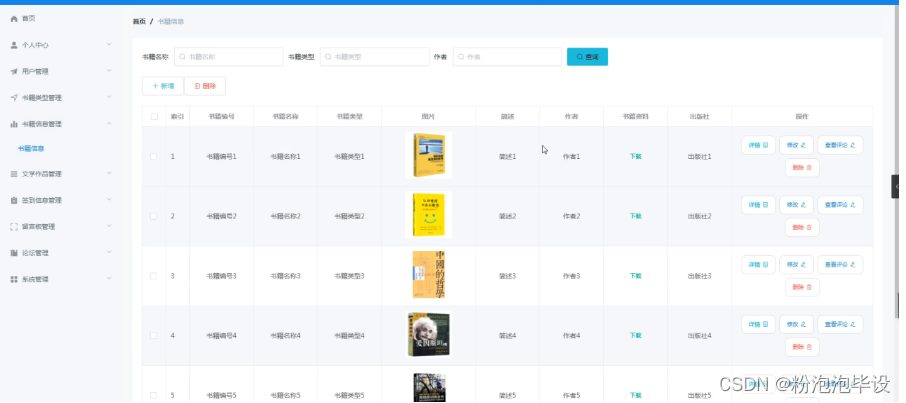The image size is (906, 403).
Task: Expand the 文学作品管理 menu chevron
Action: point(109,173)
